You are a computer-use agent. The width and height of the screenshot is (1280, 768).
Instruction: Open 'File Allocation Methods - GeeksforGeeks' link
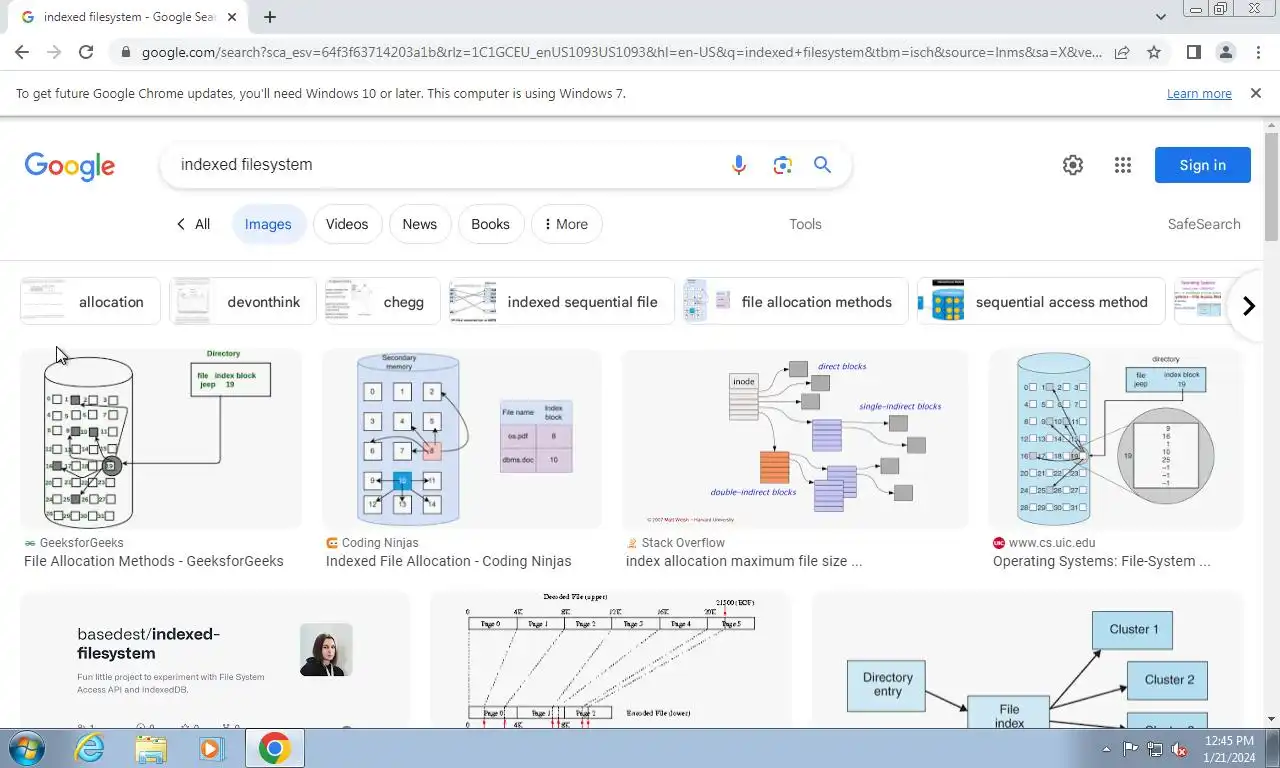154,561
